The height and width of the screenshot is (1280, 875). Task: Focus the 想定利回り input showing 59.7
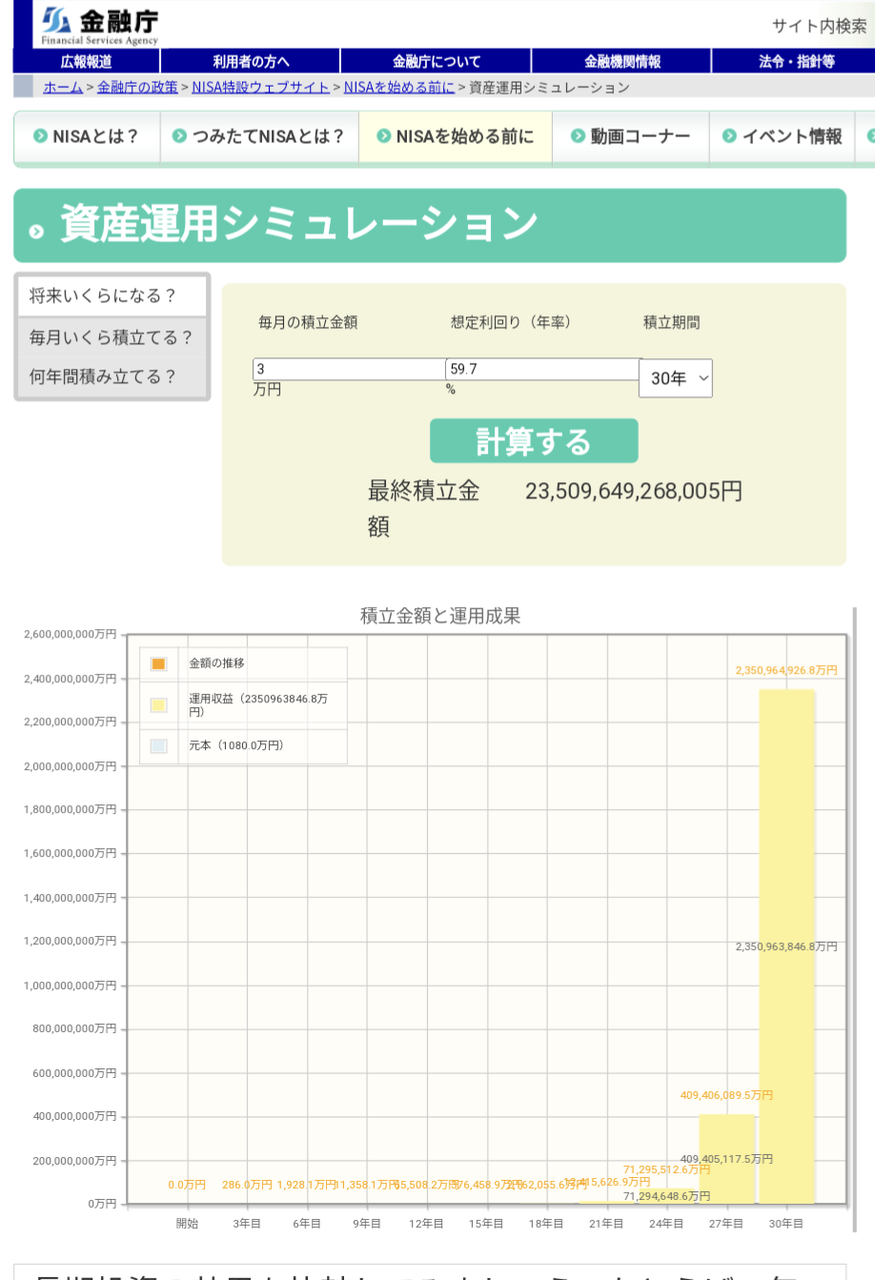(x=542, y=369)
